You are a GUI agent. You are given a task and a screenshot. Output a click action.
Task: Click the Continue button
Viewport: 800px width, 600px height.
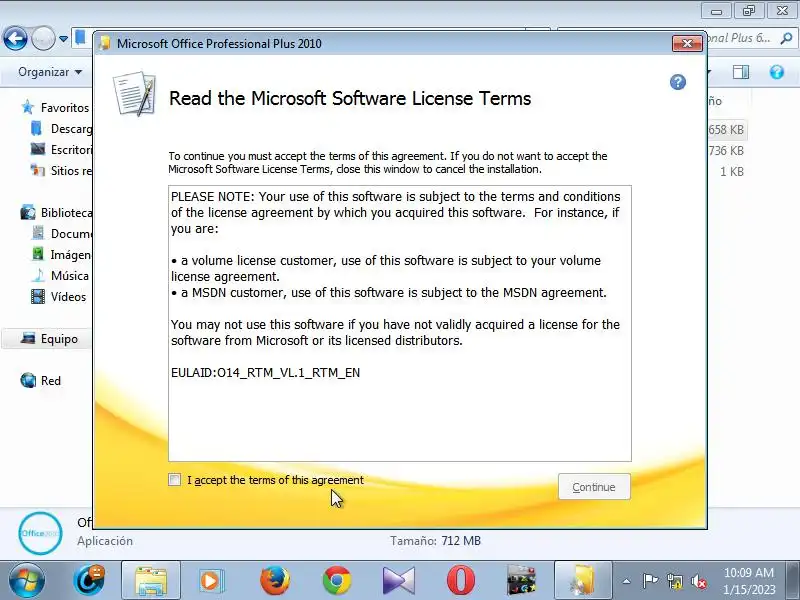(x=594, y=487)
